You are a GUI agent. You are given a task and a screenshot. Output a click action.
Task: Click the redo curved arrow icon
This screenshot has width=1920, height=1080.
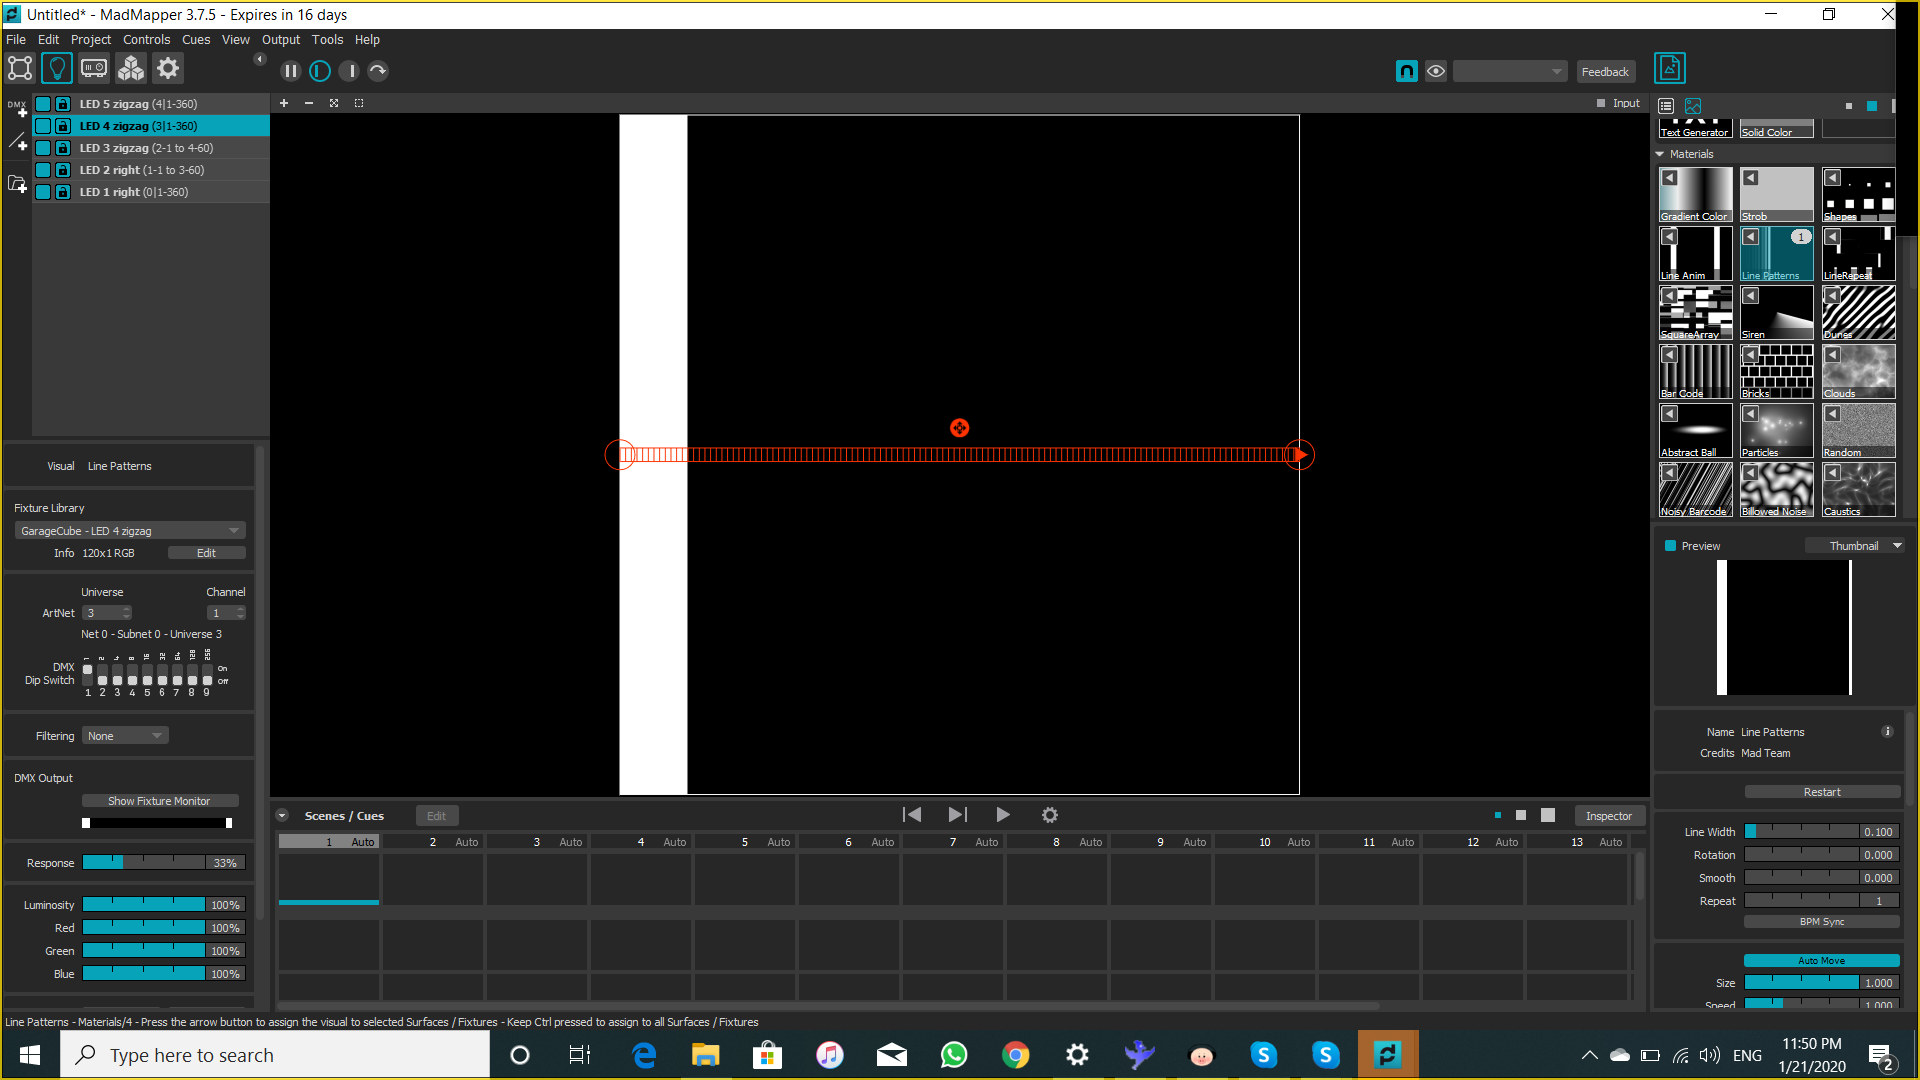(x=378, y=71)
